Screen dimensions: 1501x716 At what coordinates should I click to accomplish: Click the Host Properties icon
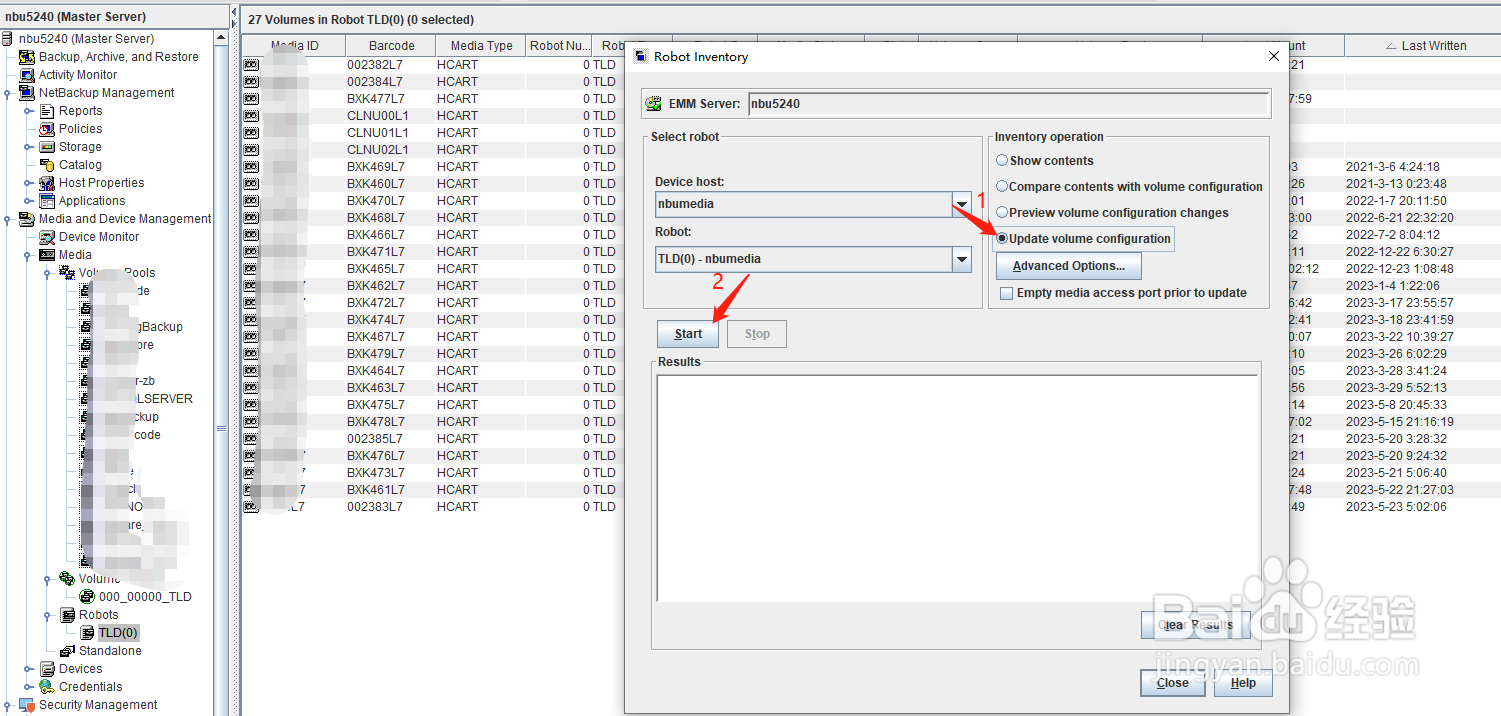click(47, 183)
